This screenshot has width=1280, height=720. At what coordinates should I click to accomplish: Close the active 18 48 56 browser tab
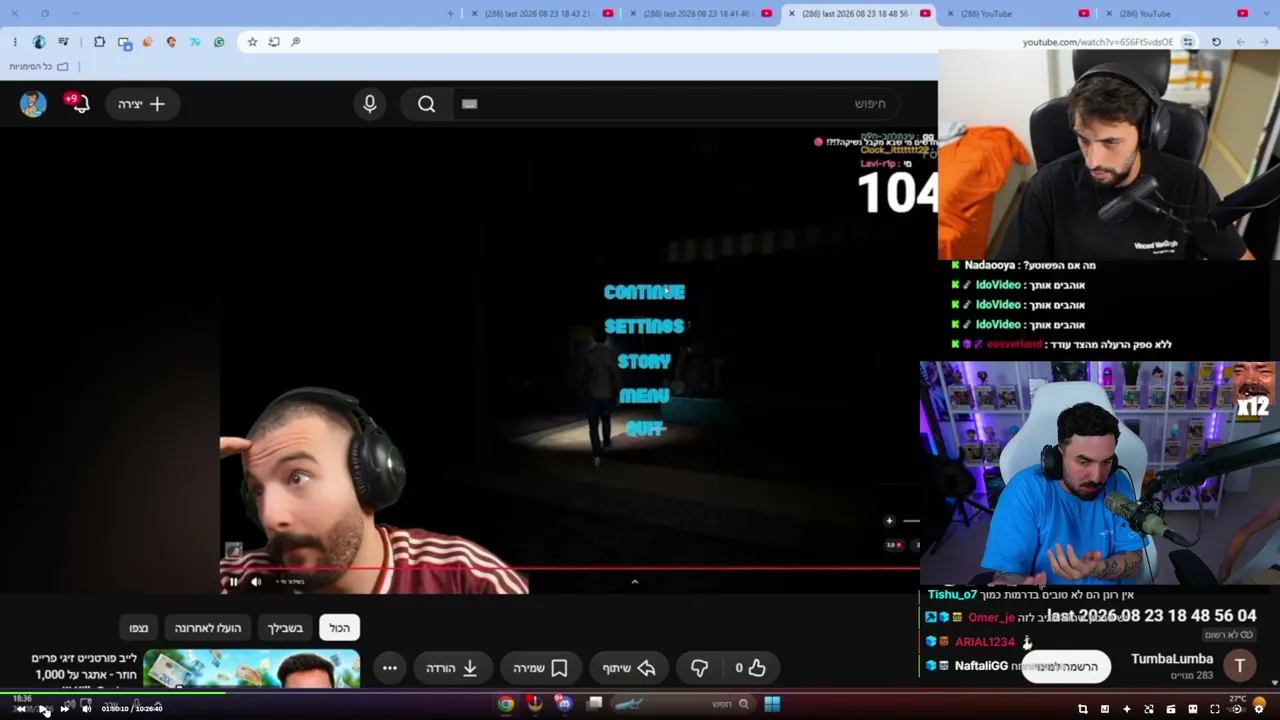[792, 14]
